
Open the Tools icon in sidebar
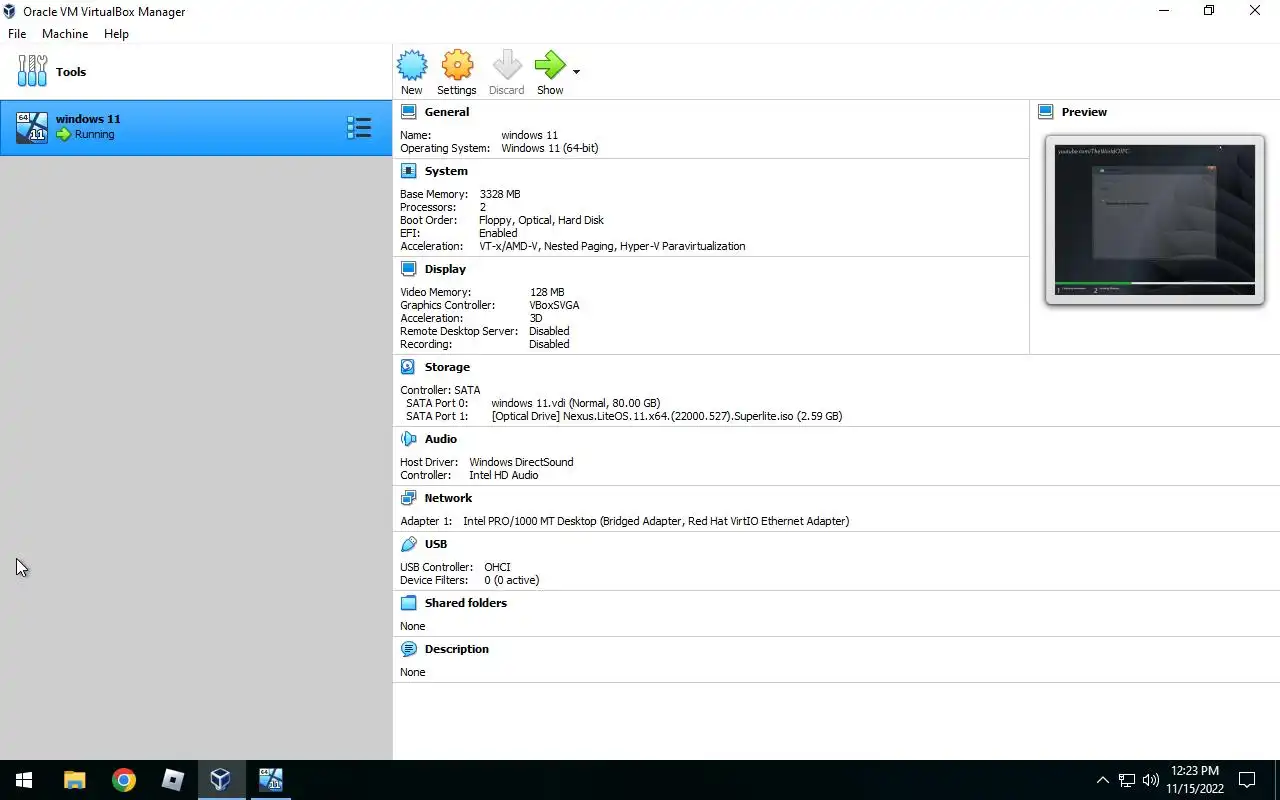coord(32,72)
